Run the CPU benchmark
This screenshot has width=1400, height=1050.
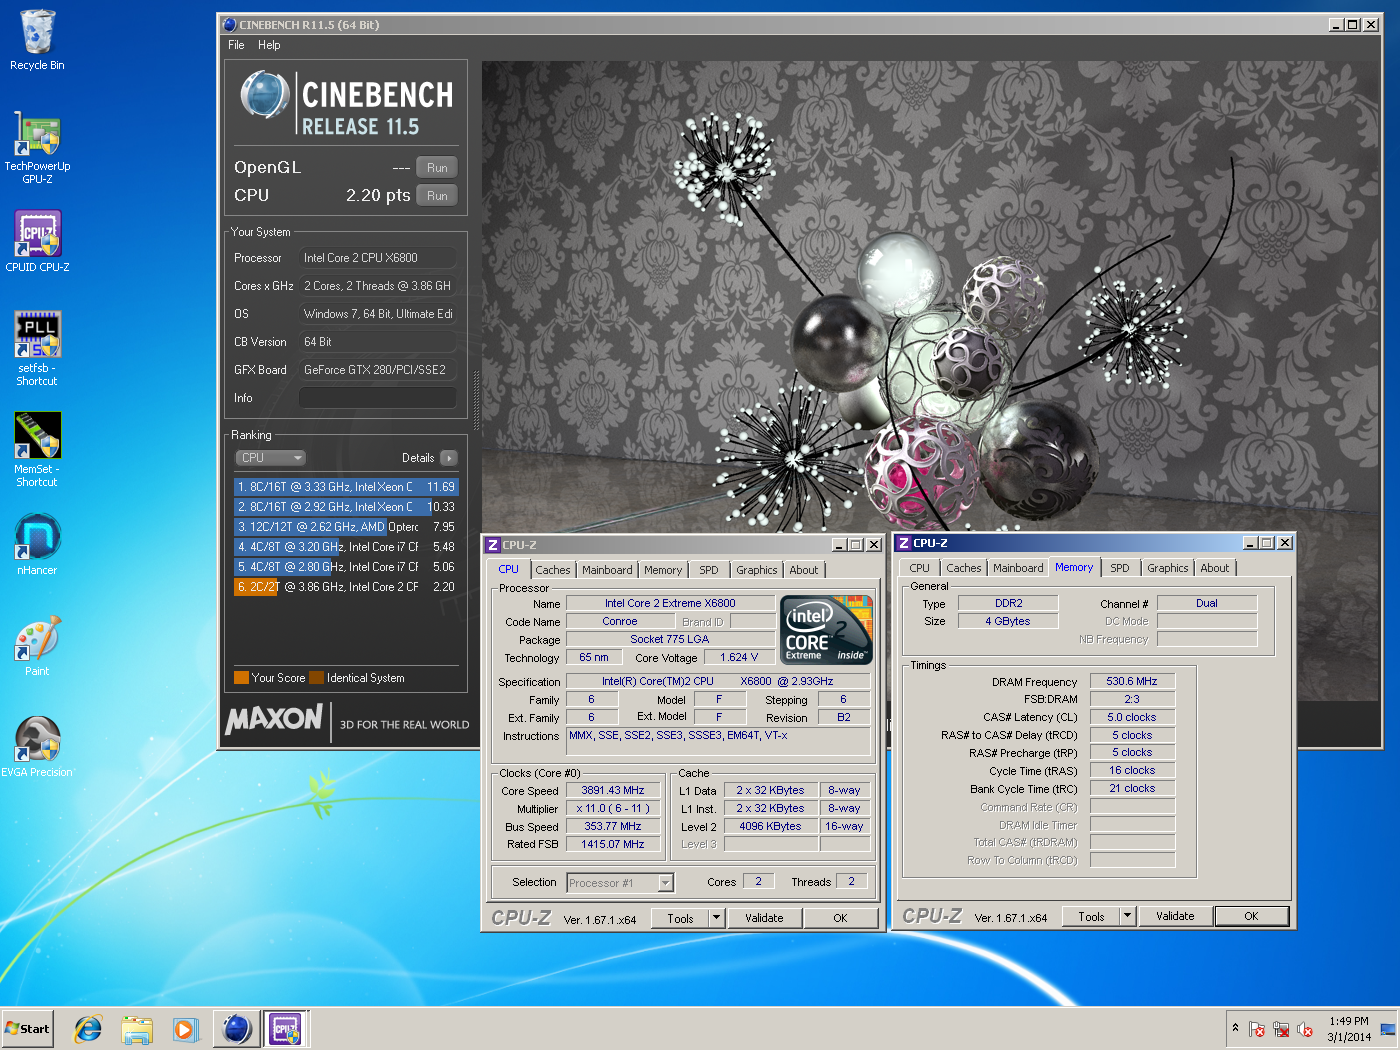point(437,195)
